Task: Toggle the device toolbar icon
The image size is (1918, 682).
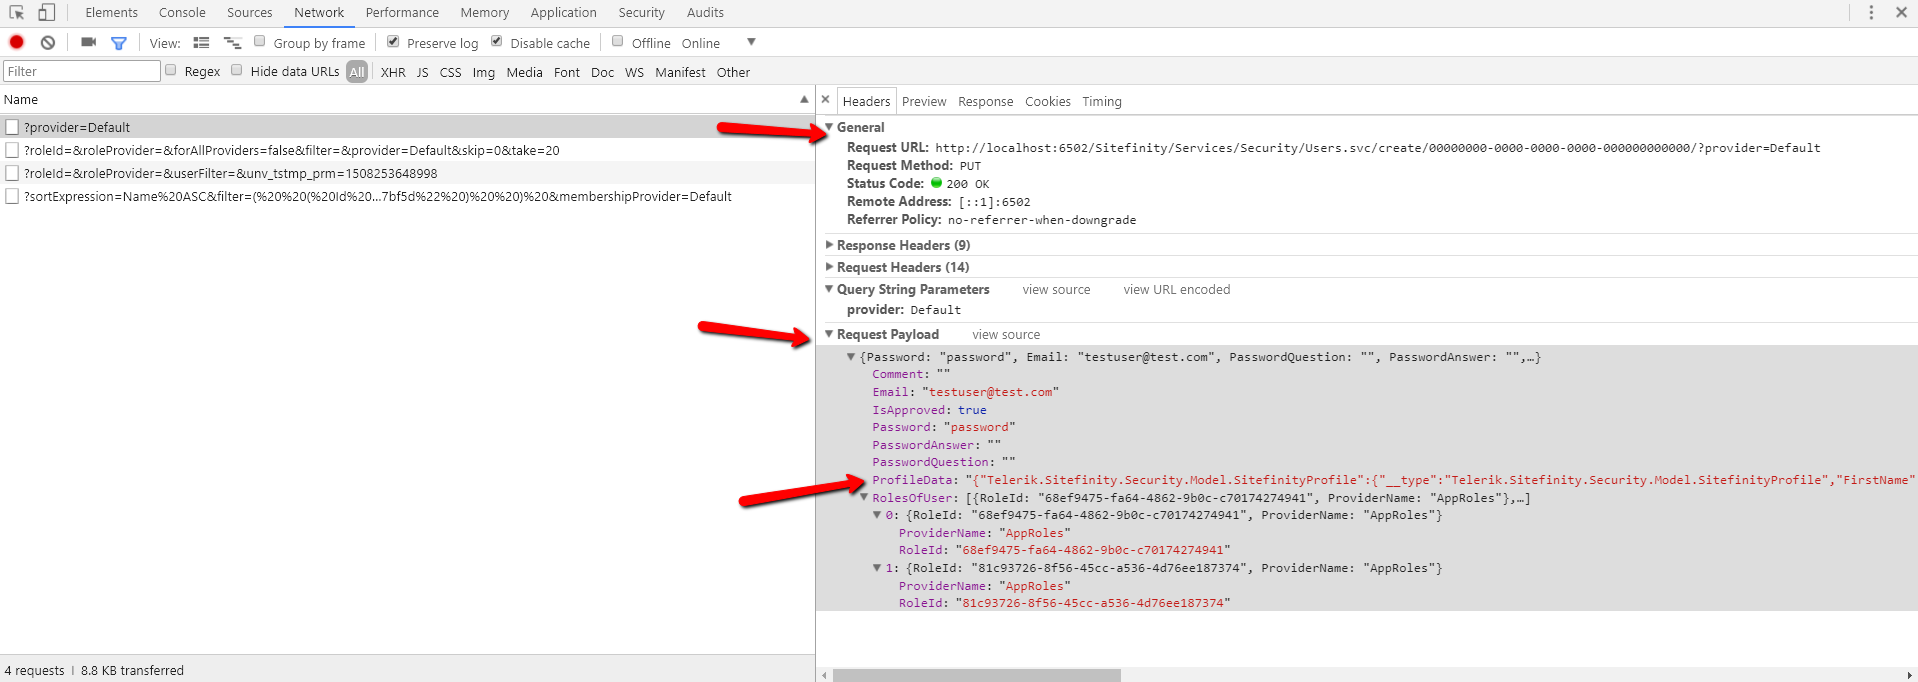Action: tap(46, 13)
